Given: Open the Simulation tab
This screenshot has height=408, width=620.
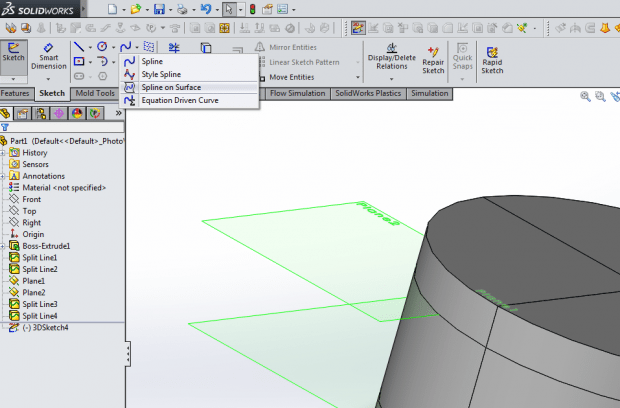Looking at the screenshot, I should tap(429, 93).
